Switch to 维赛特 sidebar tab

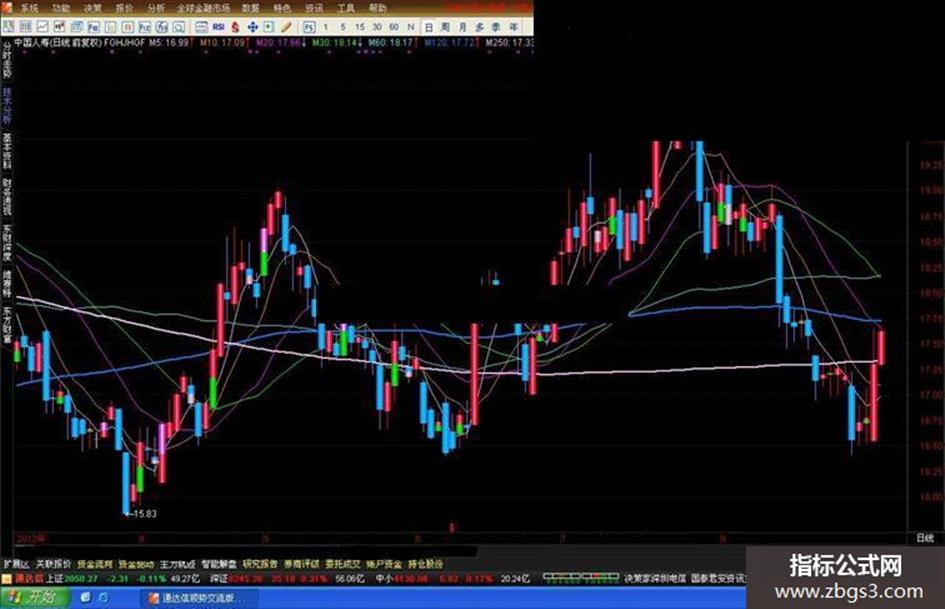(x=7, y=284)
